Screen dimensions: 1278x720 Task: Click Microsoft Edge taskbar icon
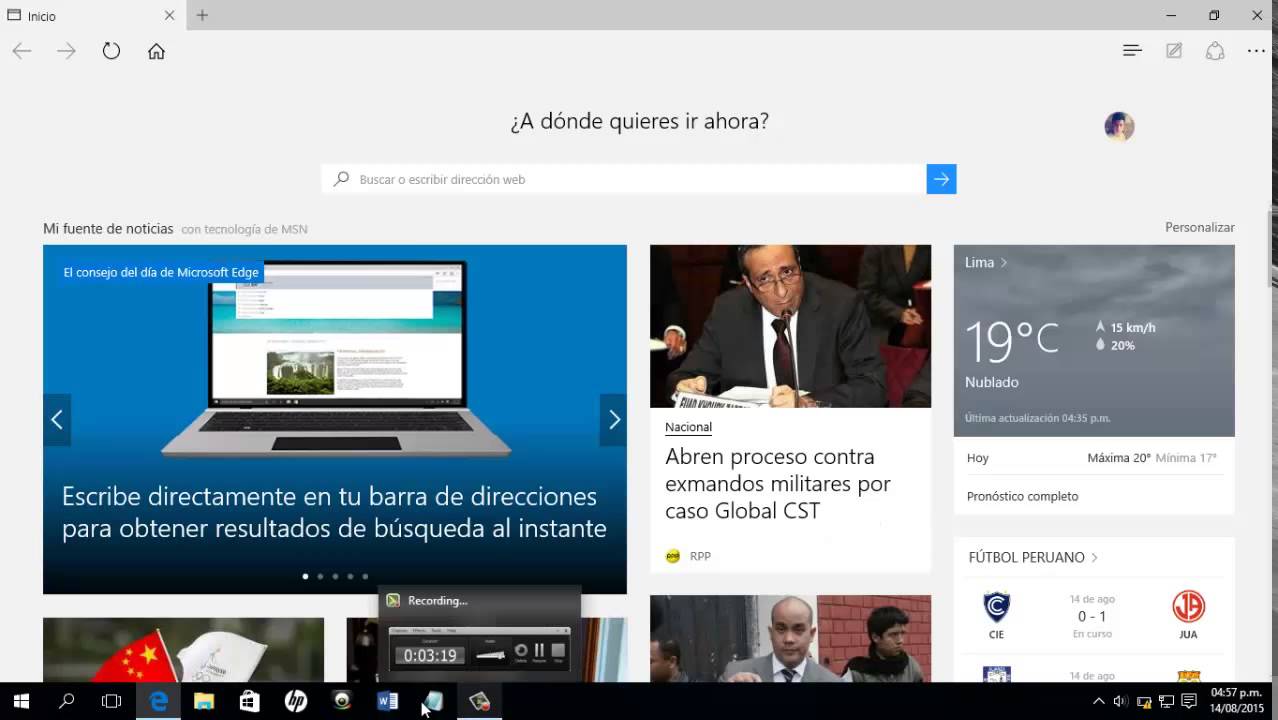pyautogui.click(x=158, y=701)
